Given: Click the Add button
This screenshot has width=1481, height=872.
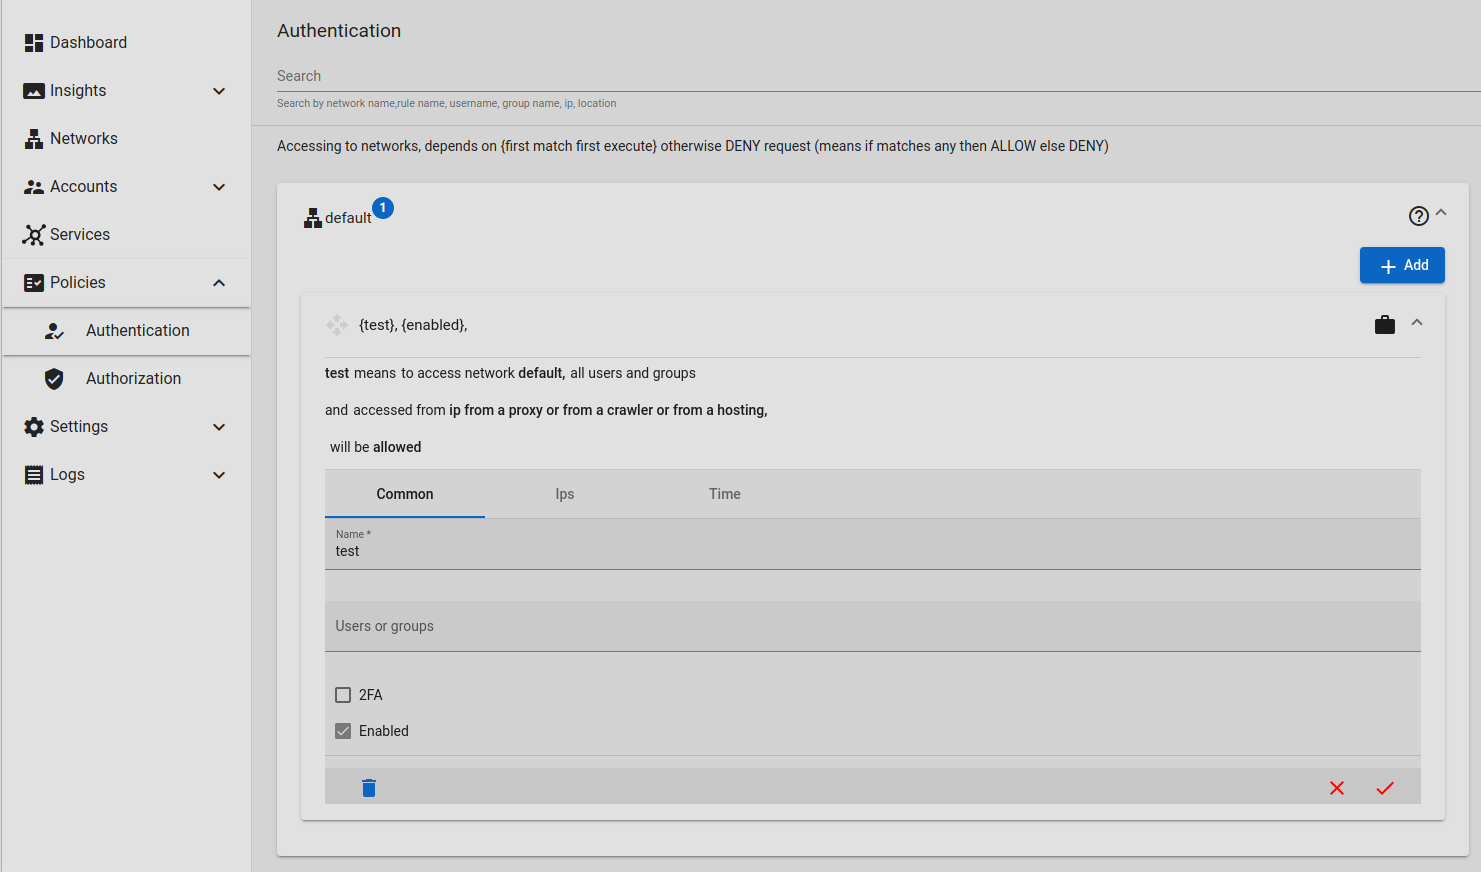Looking at the screenshot, I should pos(1402,265).
